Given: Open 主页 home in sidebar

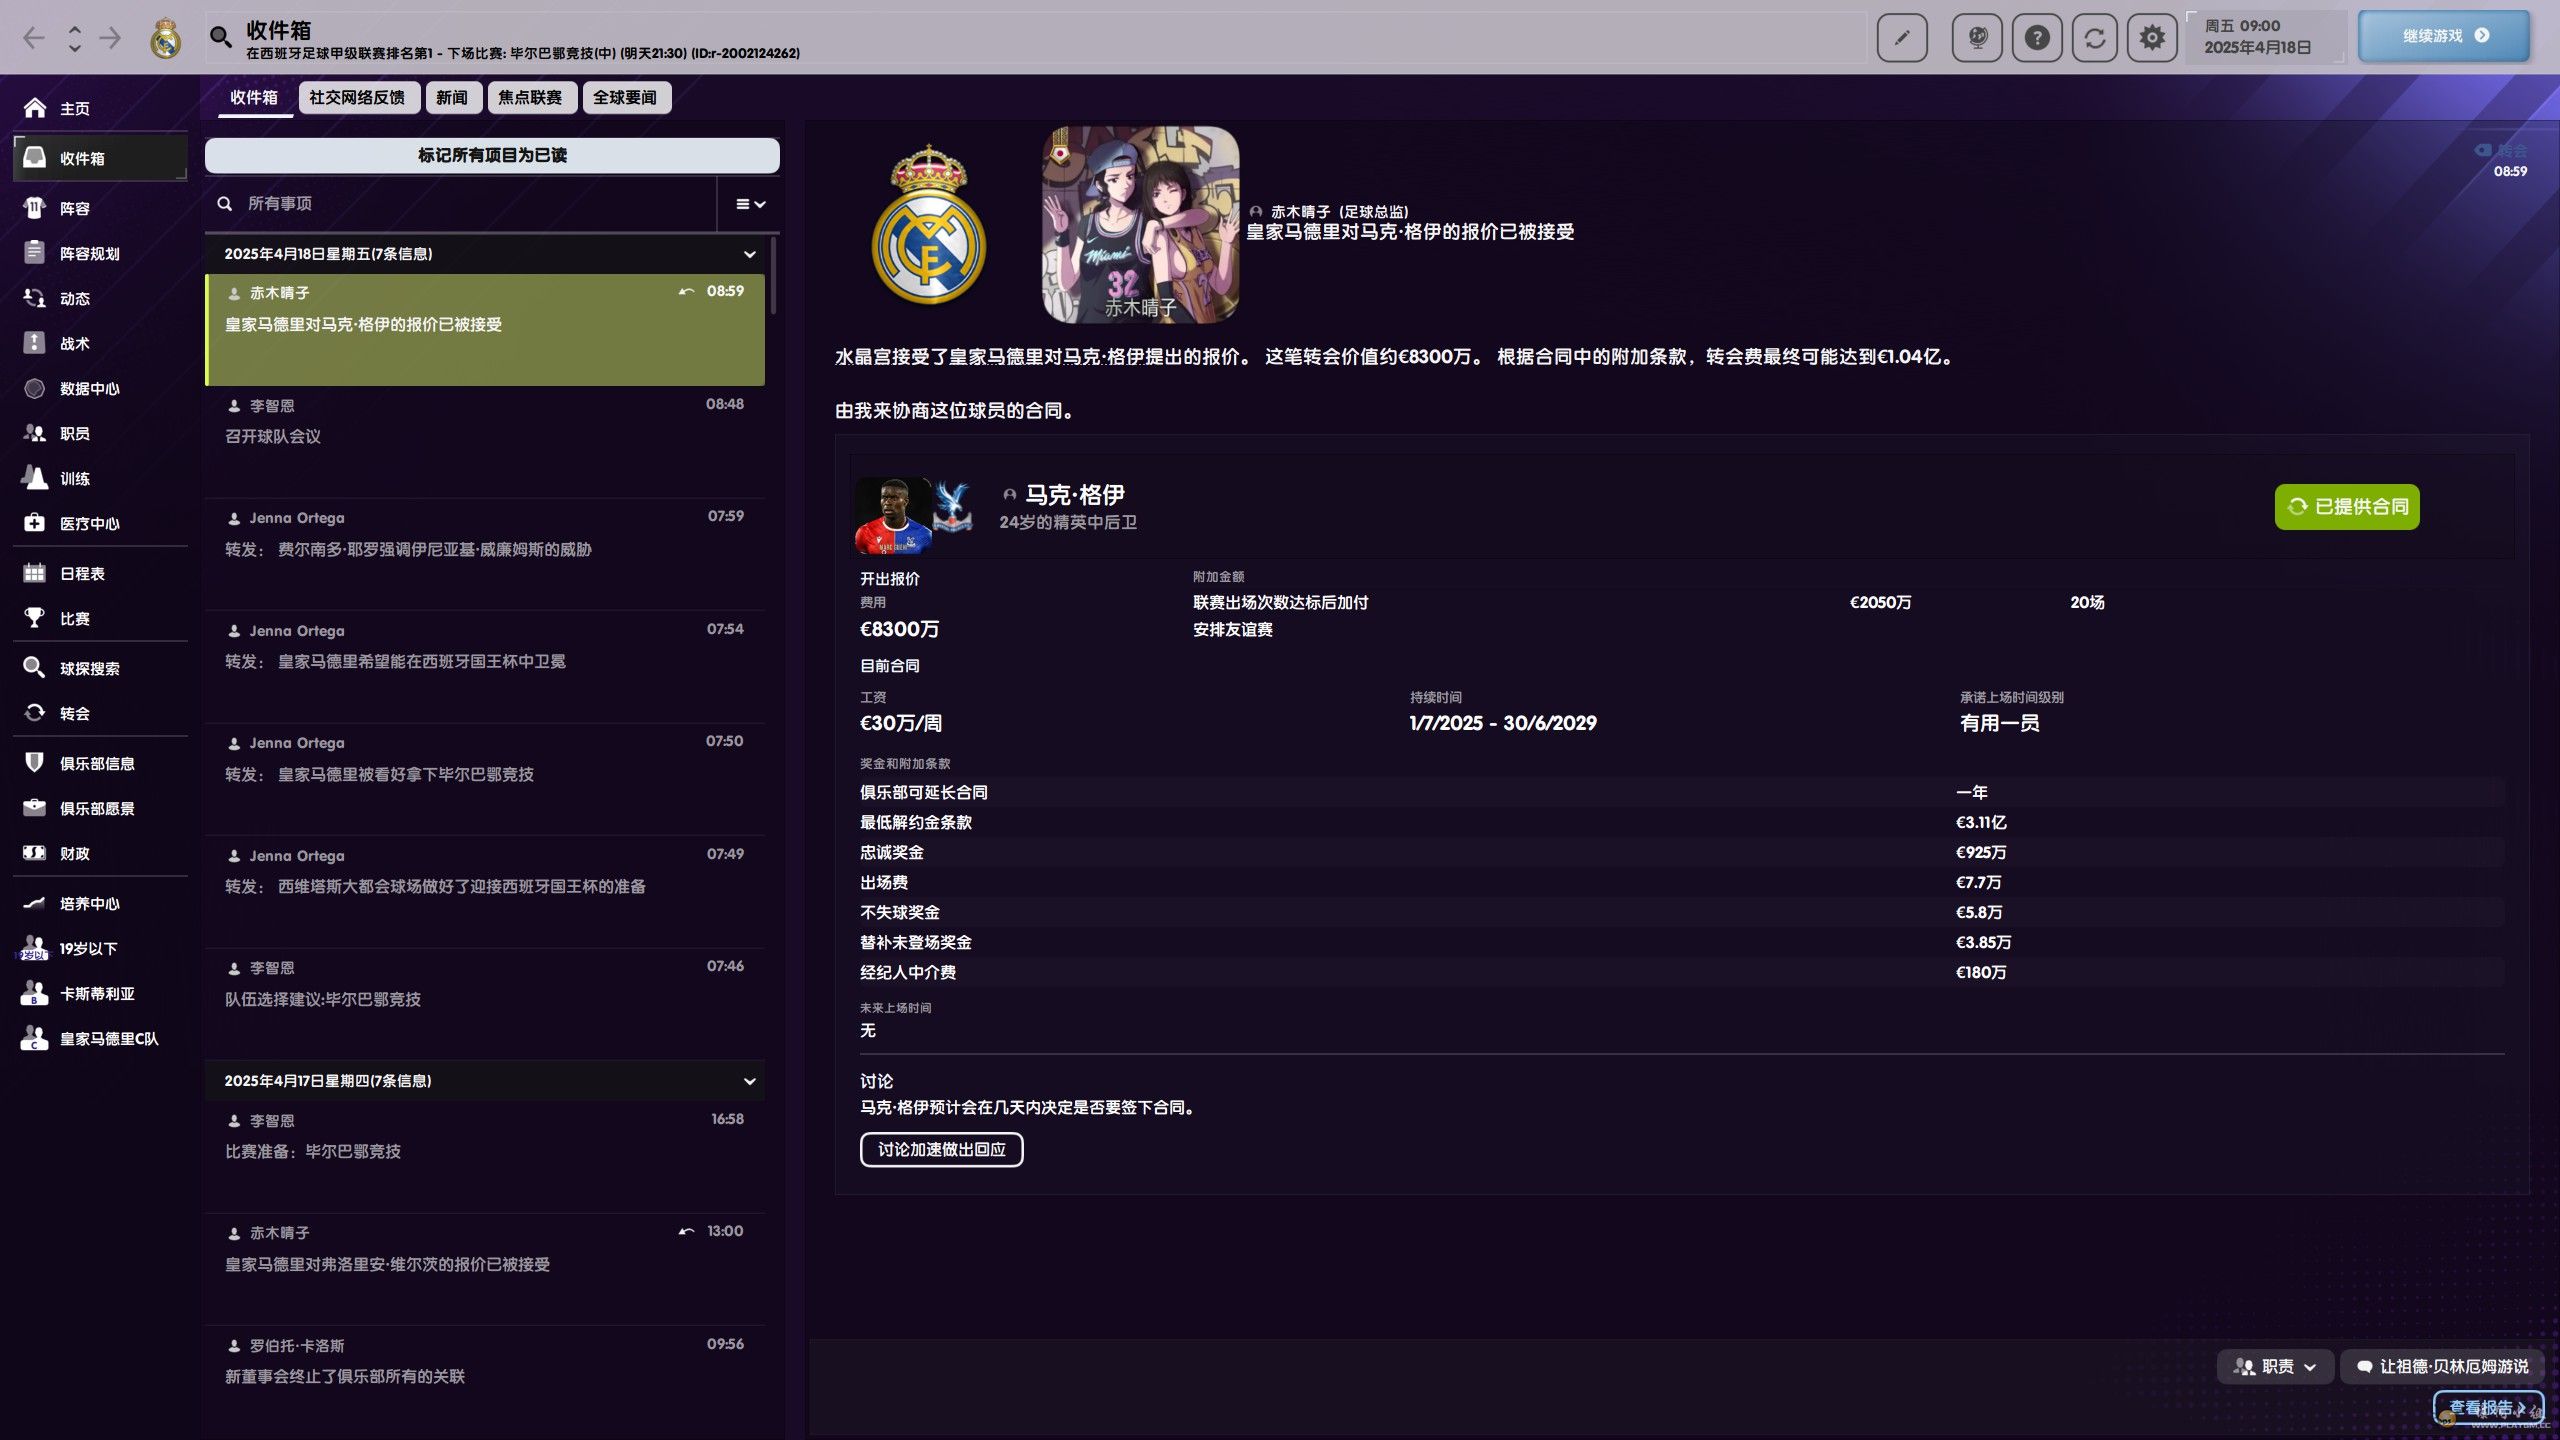Looking at the screenshot, I should point(100,108).
